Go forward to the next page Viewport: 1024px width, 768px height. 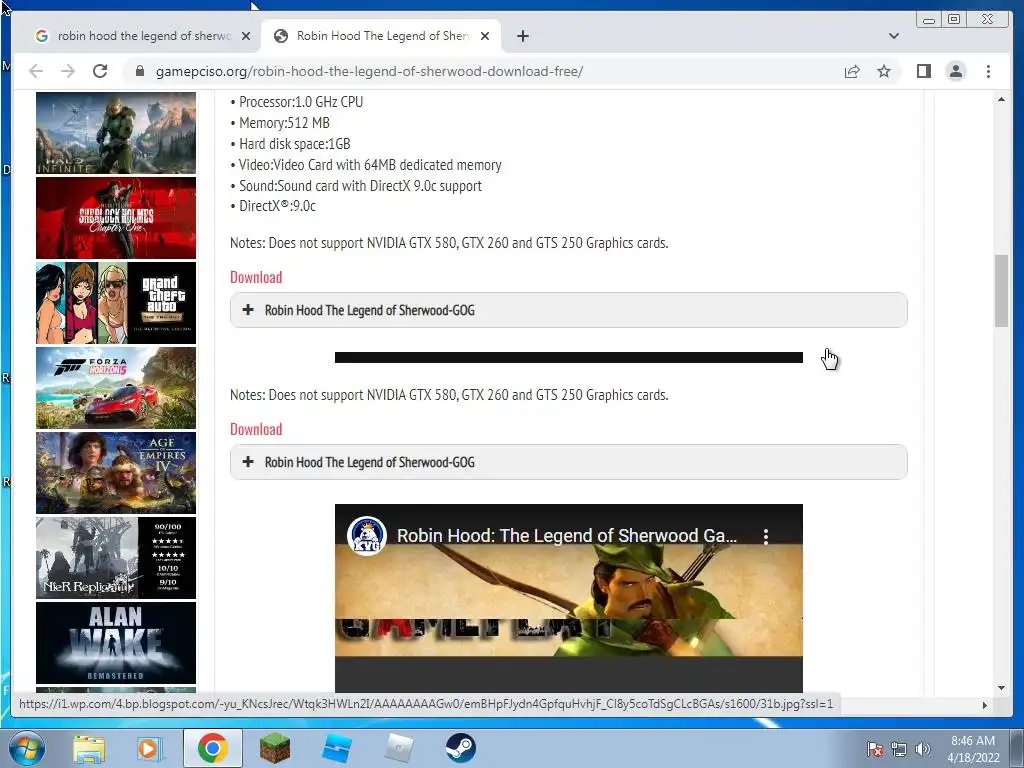pyautogui.click(x=68, y=71)
